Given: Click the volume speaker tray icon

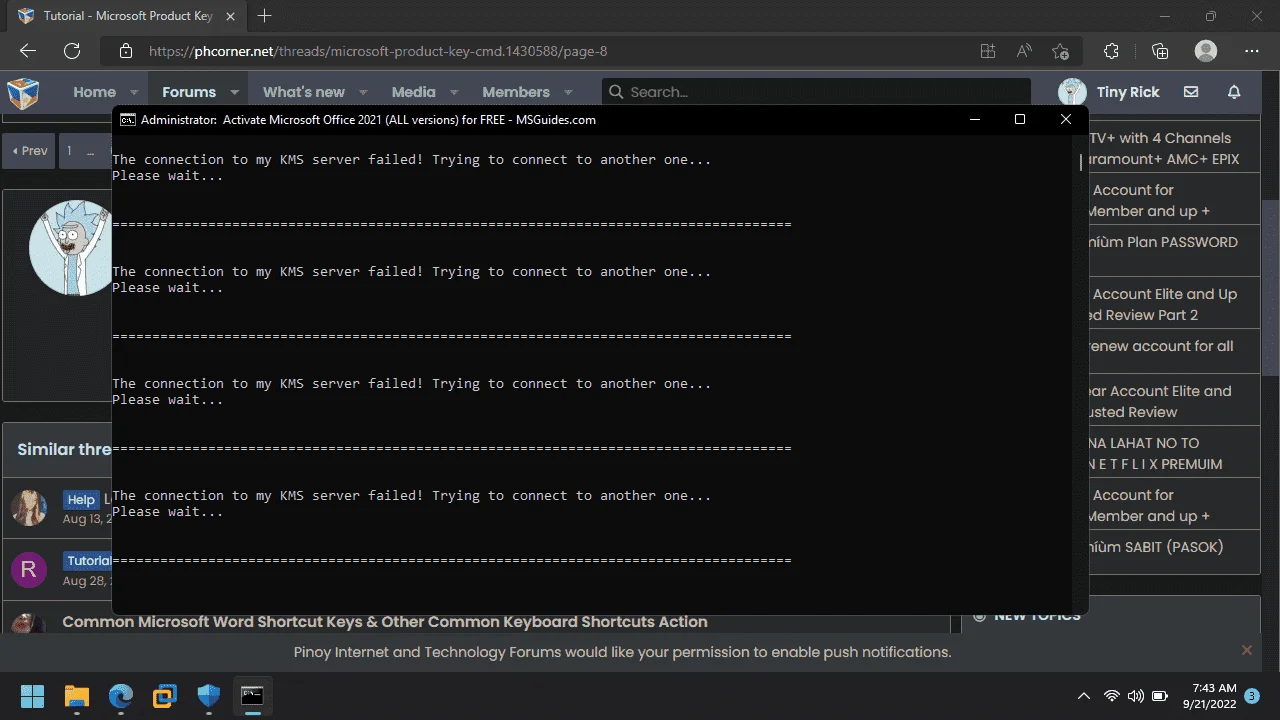Looking at the screenshot, I should point(1136,696).
